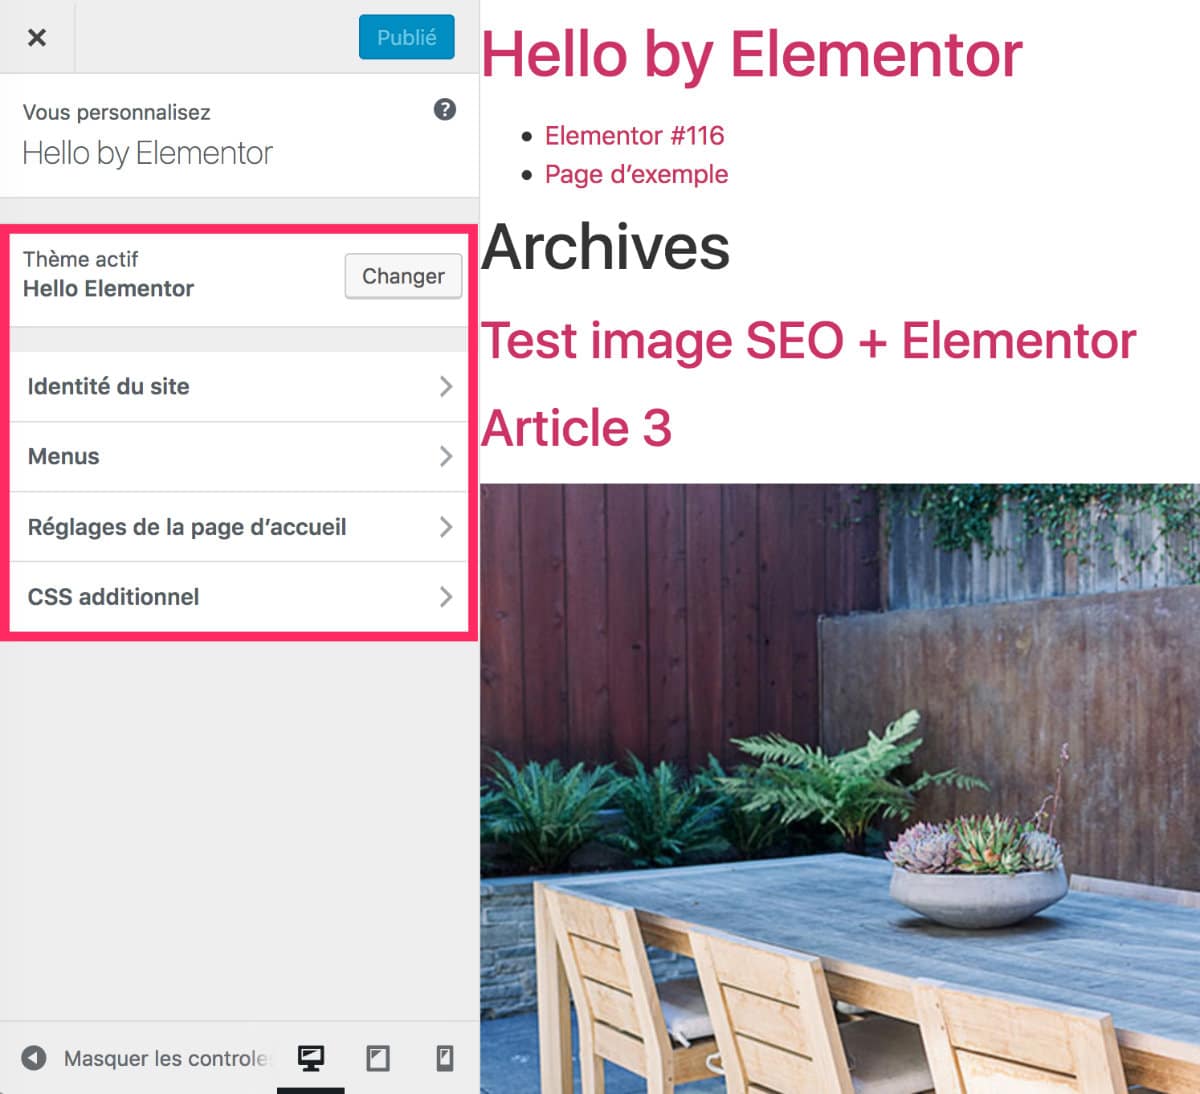Open the Page d'exemple link
This screenshot has width=1200, height=1094.
pyautogui.click(x=636, y=174)
